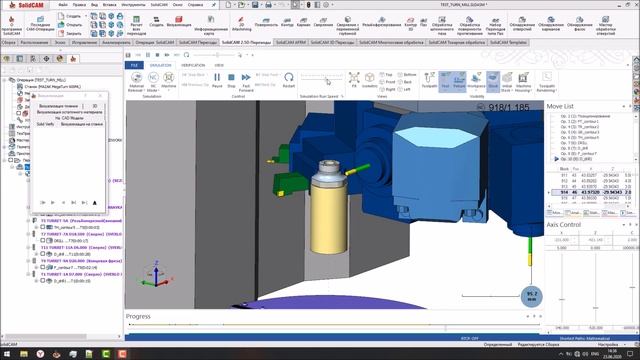Click the 2D iMachining icon

tap(241, 24)
